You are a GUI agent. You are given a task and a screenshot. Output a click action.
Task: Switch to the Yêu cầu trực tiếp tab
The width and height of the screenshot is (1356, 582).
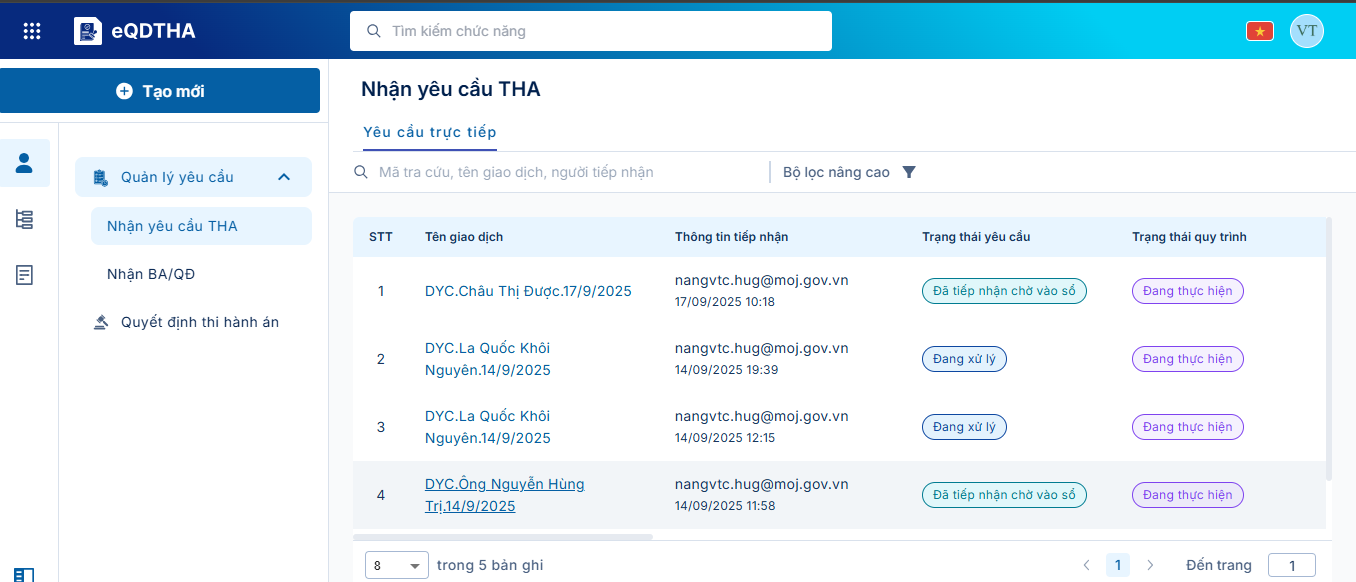tap(430, 132)
